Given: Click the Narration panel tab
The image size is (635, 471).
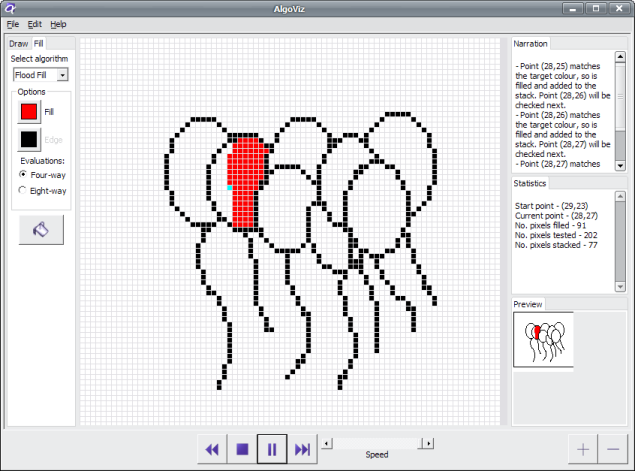Looking at the screenshot, I should (x=531, y=44).
